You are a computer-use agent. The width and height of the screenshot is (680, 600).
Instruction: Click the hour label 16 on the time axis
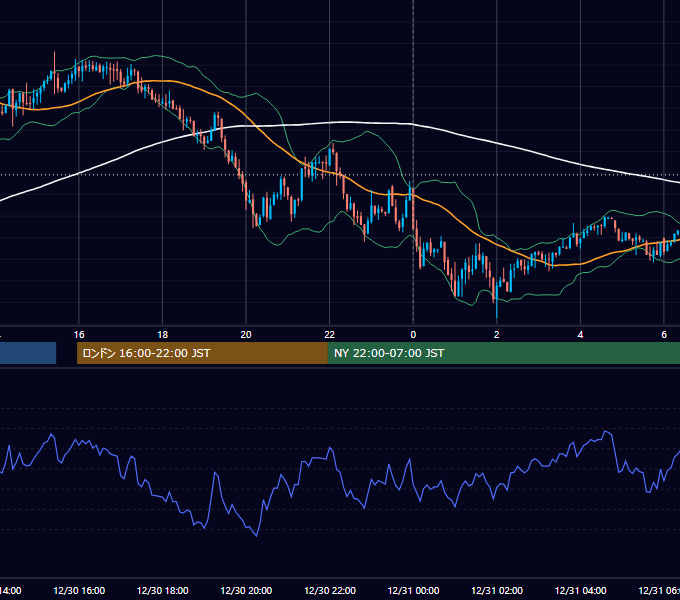tap(79, 335)
